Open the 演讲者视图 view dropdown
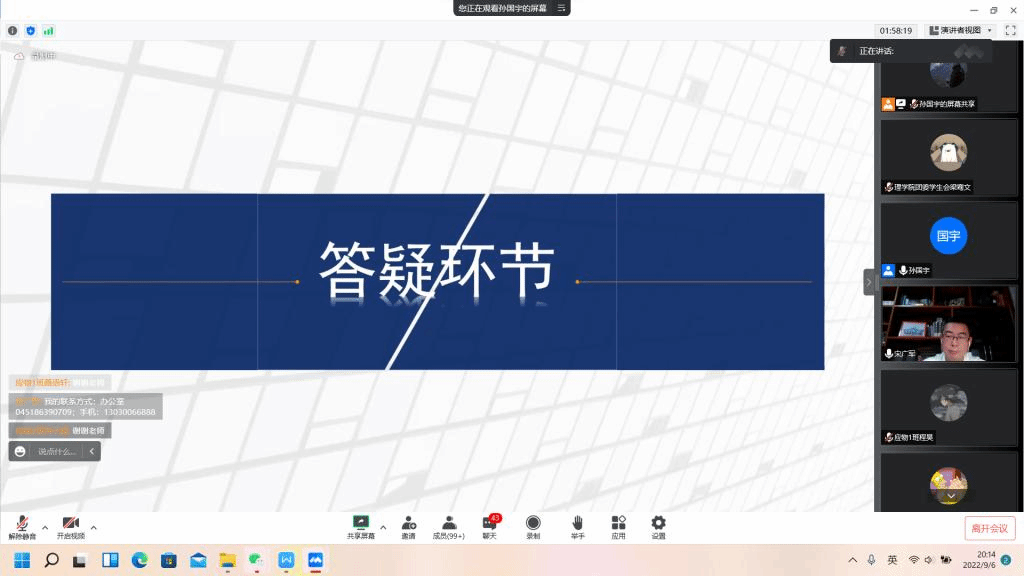Image resolution: width=1024 pixels, height=576 pixels. click(960, 31)
